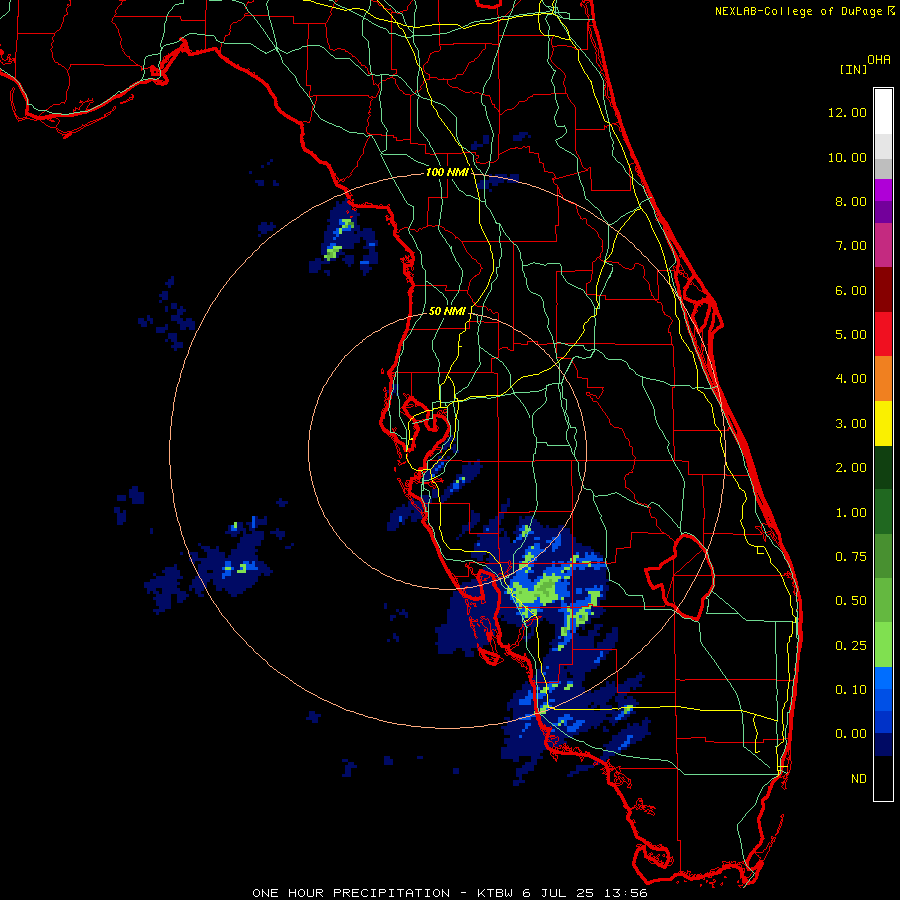Click the 3.00 legend value

point(851,424)
